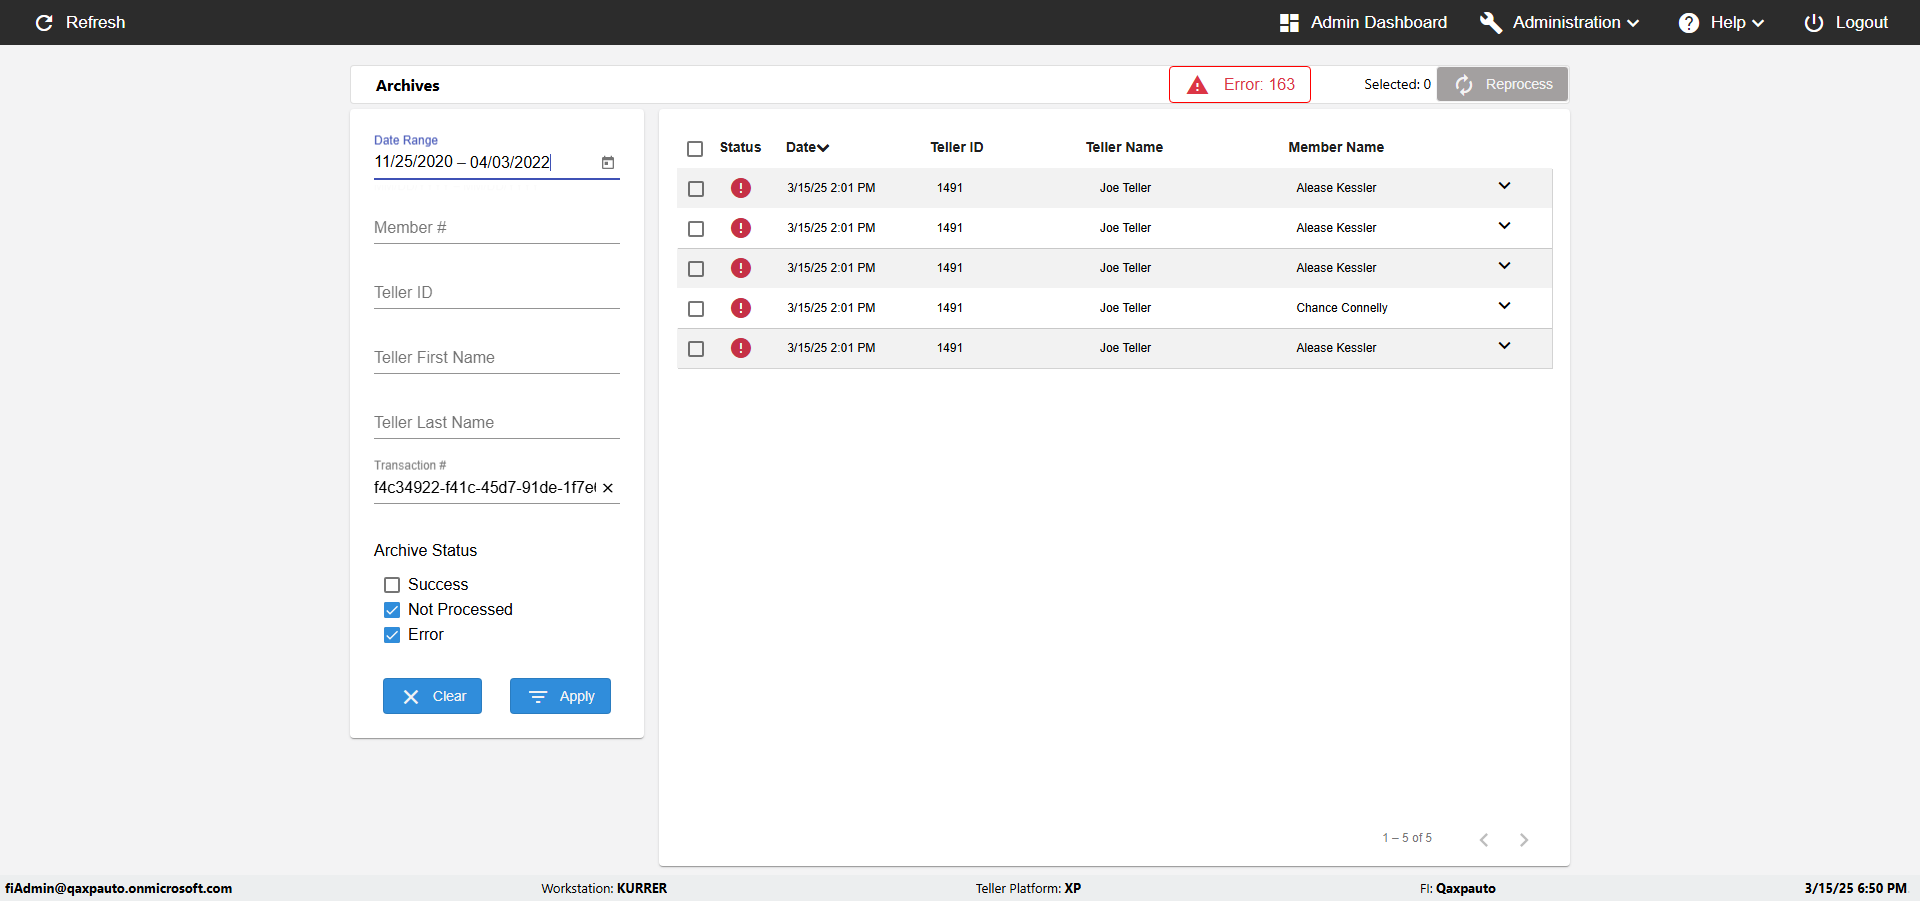This screenshot has width=1920, height=901.
Task: Select the first row's checkbox
Action: tap(696, 189)
